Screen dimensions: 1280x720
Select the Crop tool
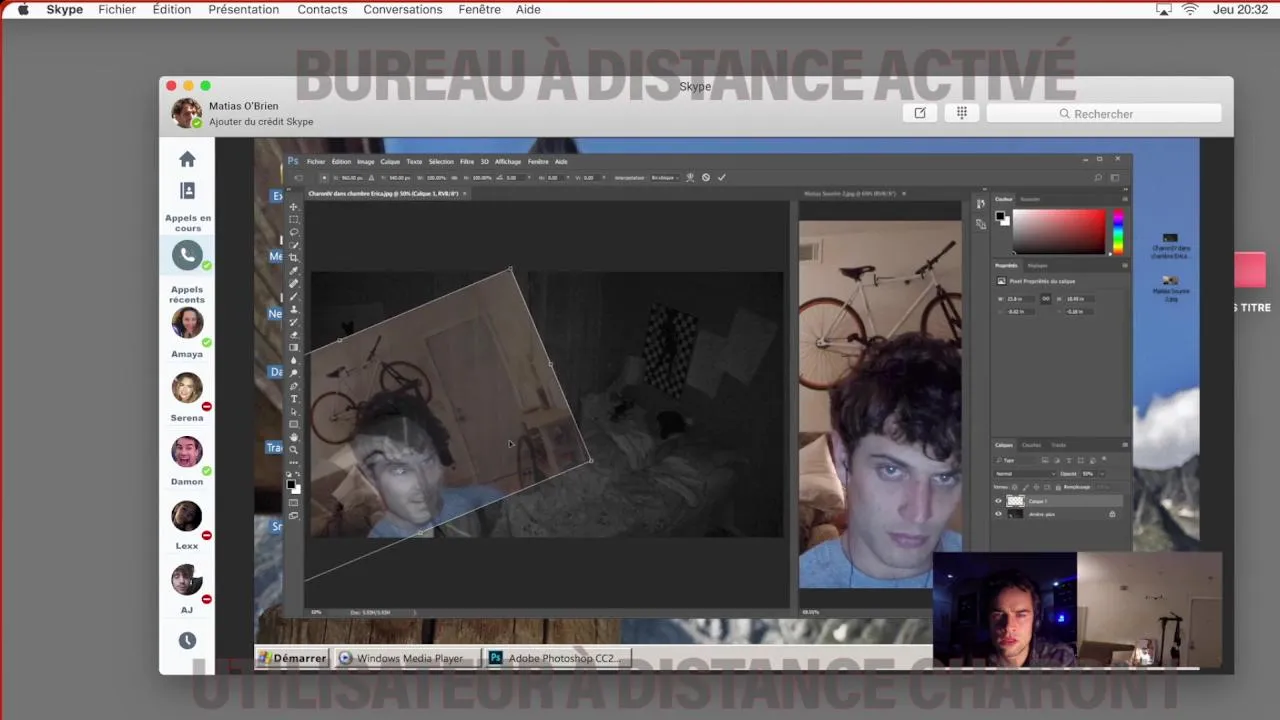pos(294,256)
